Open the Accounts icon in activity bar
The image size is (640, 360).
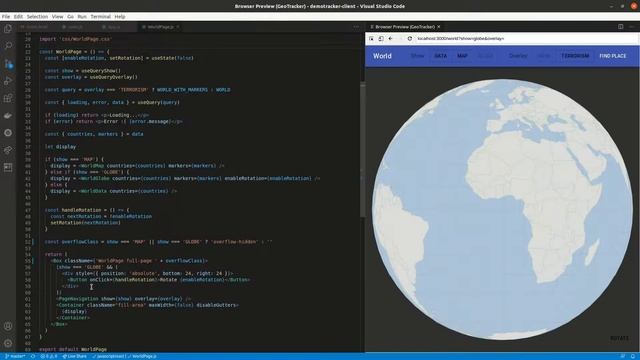[x=8, y=326]
